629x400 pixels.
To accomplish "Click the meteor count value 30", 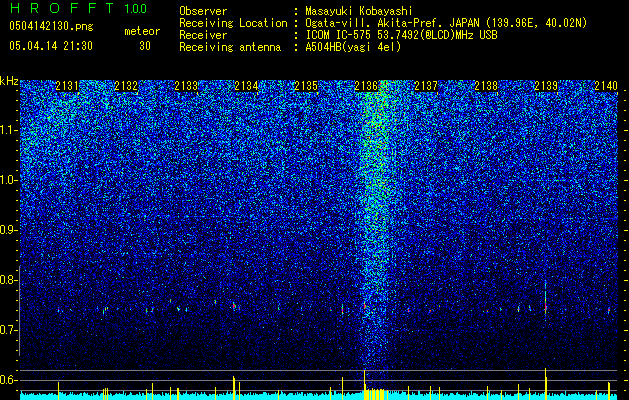I will [145, 46].
